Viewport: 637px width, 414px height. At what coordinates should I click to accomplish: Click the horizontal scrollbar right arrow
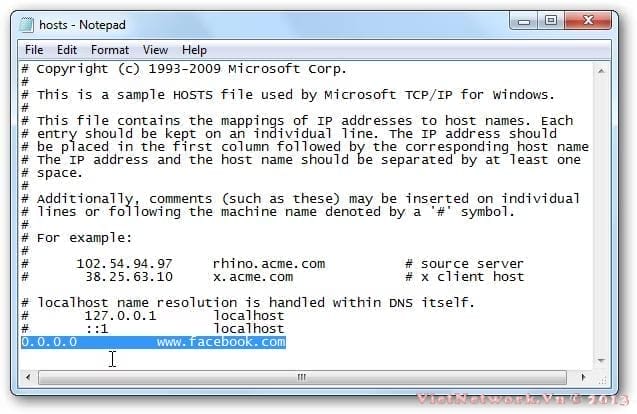click(x=583, y=377)
